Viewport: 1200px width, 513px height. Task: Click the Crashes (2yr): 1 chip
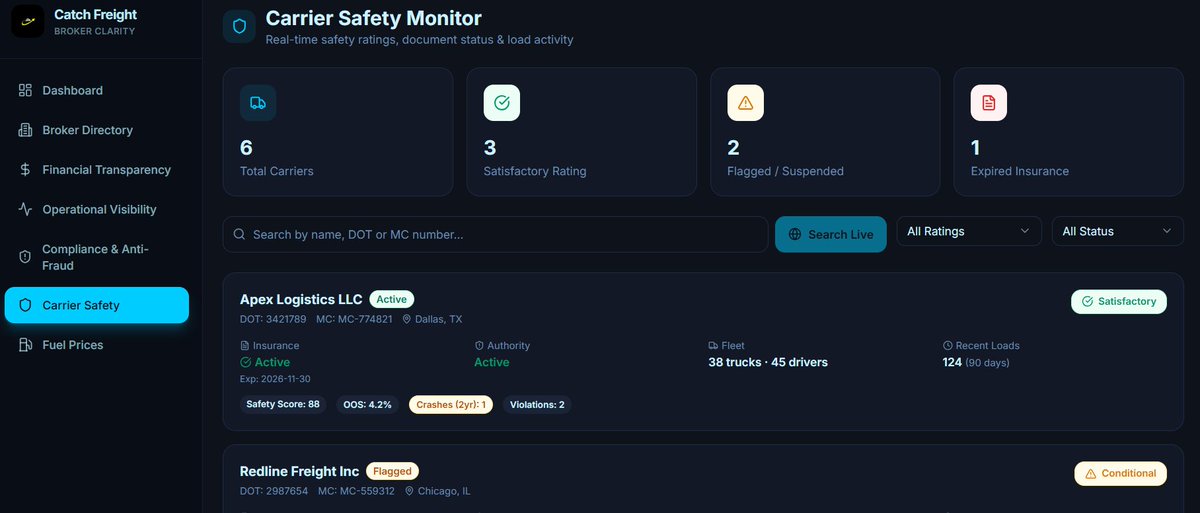(x=451, y=405)
